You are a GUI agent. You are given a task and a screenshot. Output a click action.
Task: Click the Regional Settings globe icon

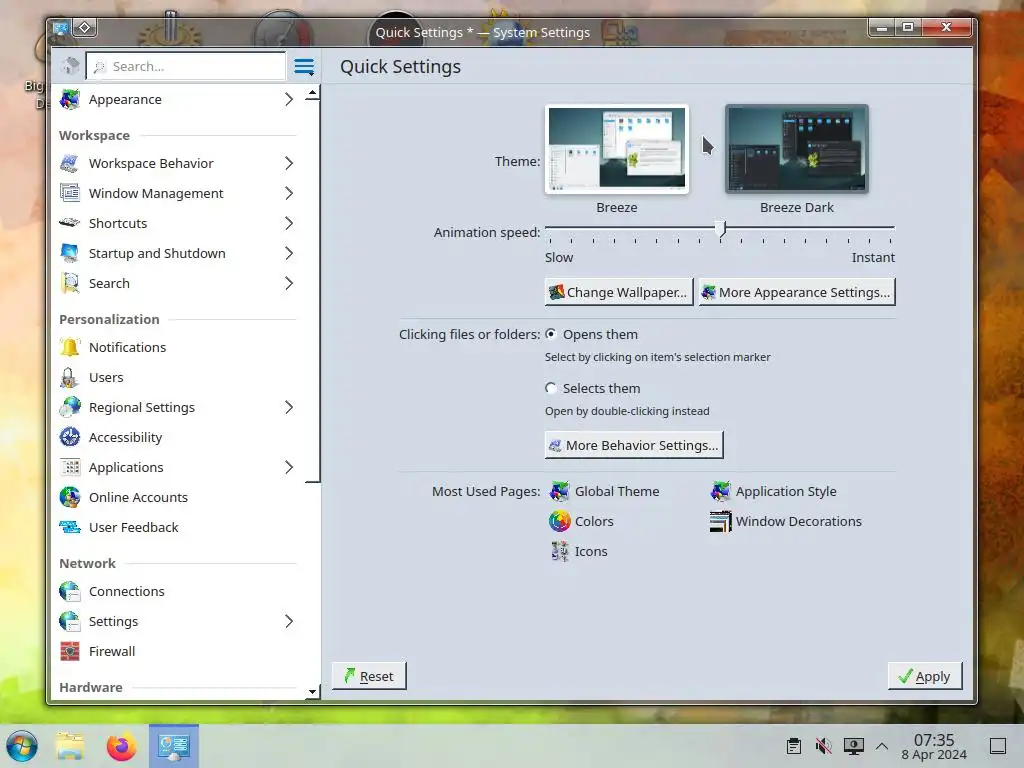(x=70, y=408)
